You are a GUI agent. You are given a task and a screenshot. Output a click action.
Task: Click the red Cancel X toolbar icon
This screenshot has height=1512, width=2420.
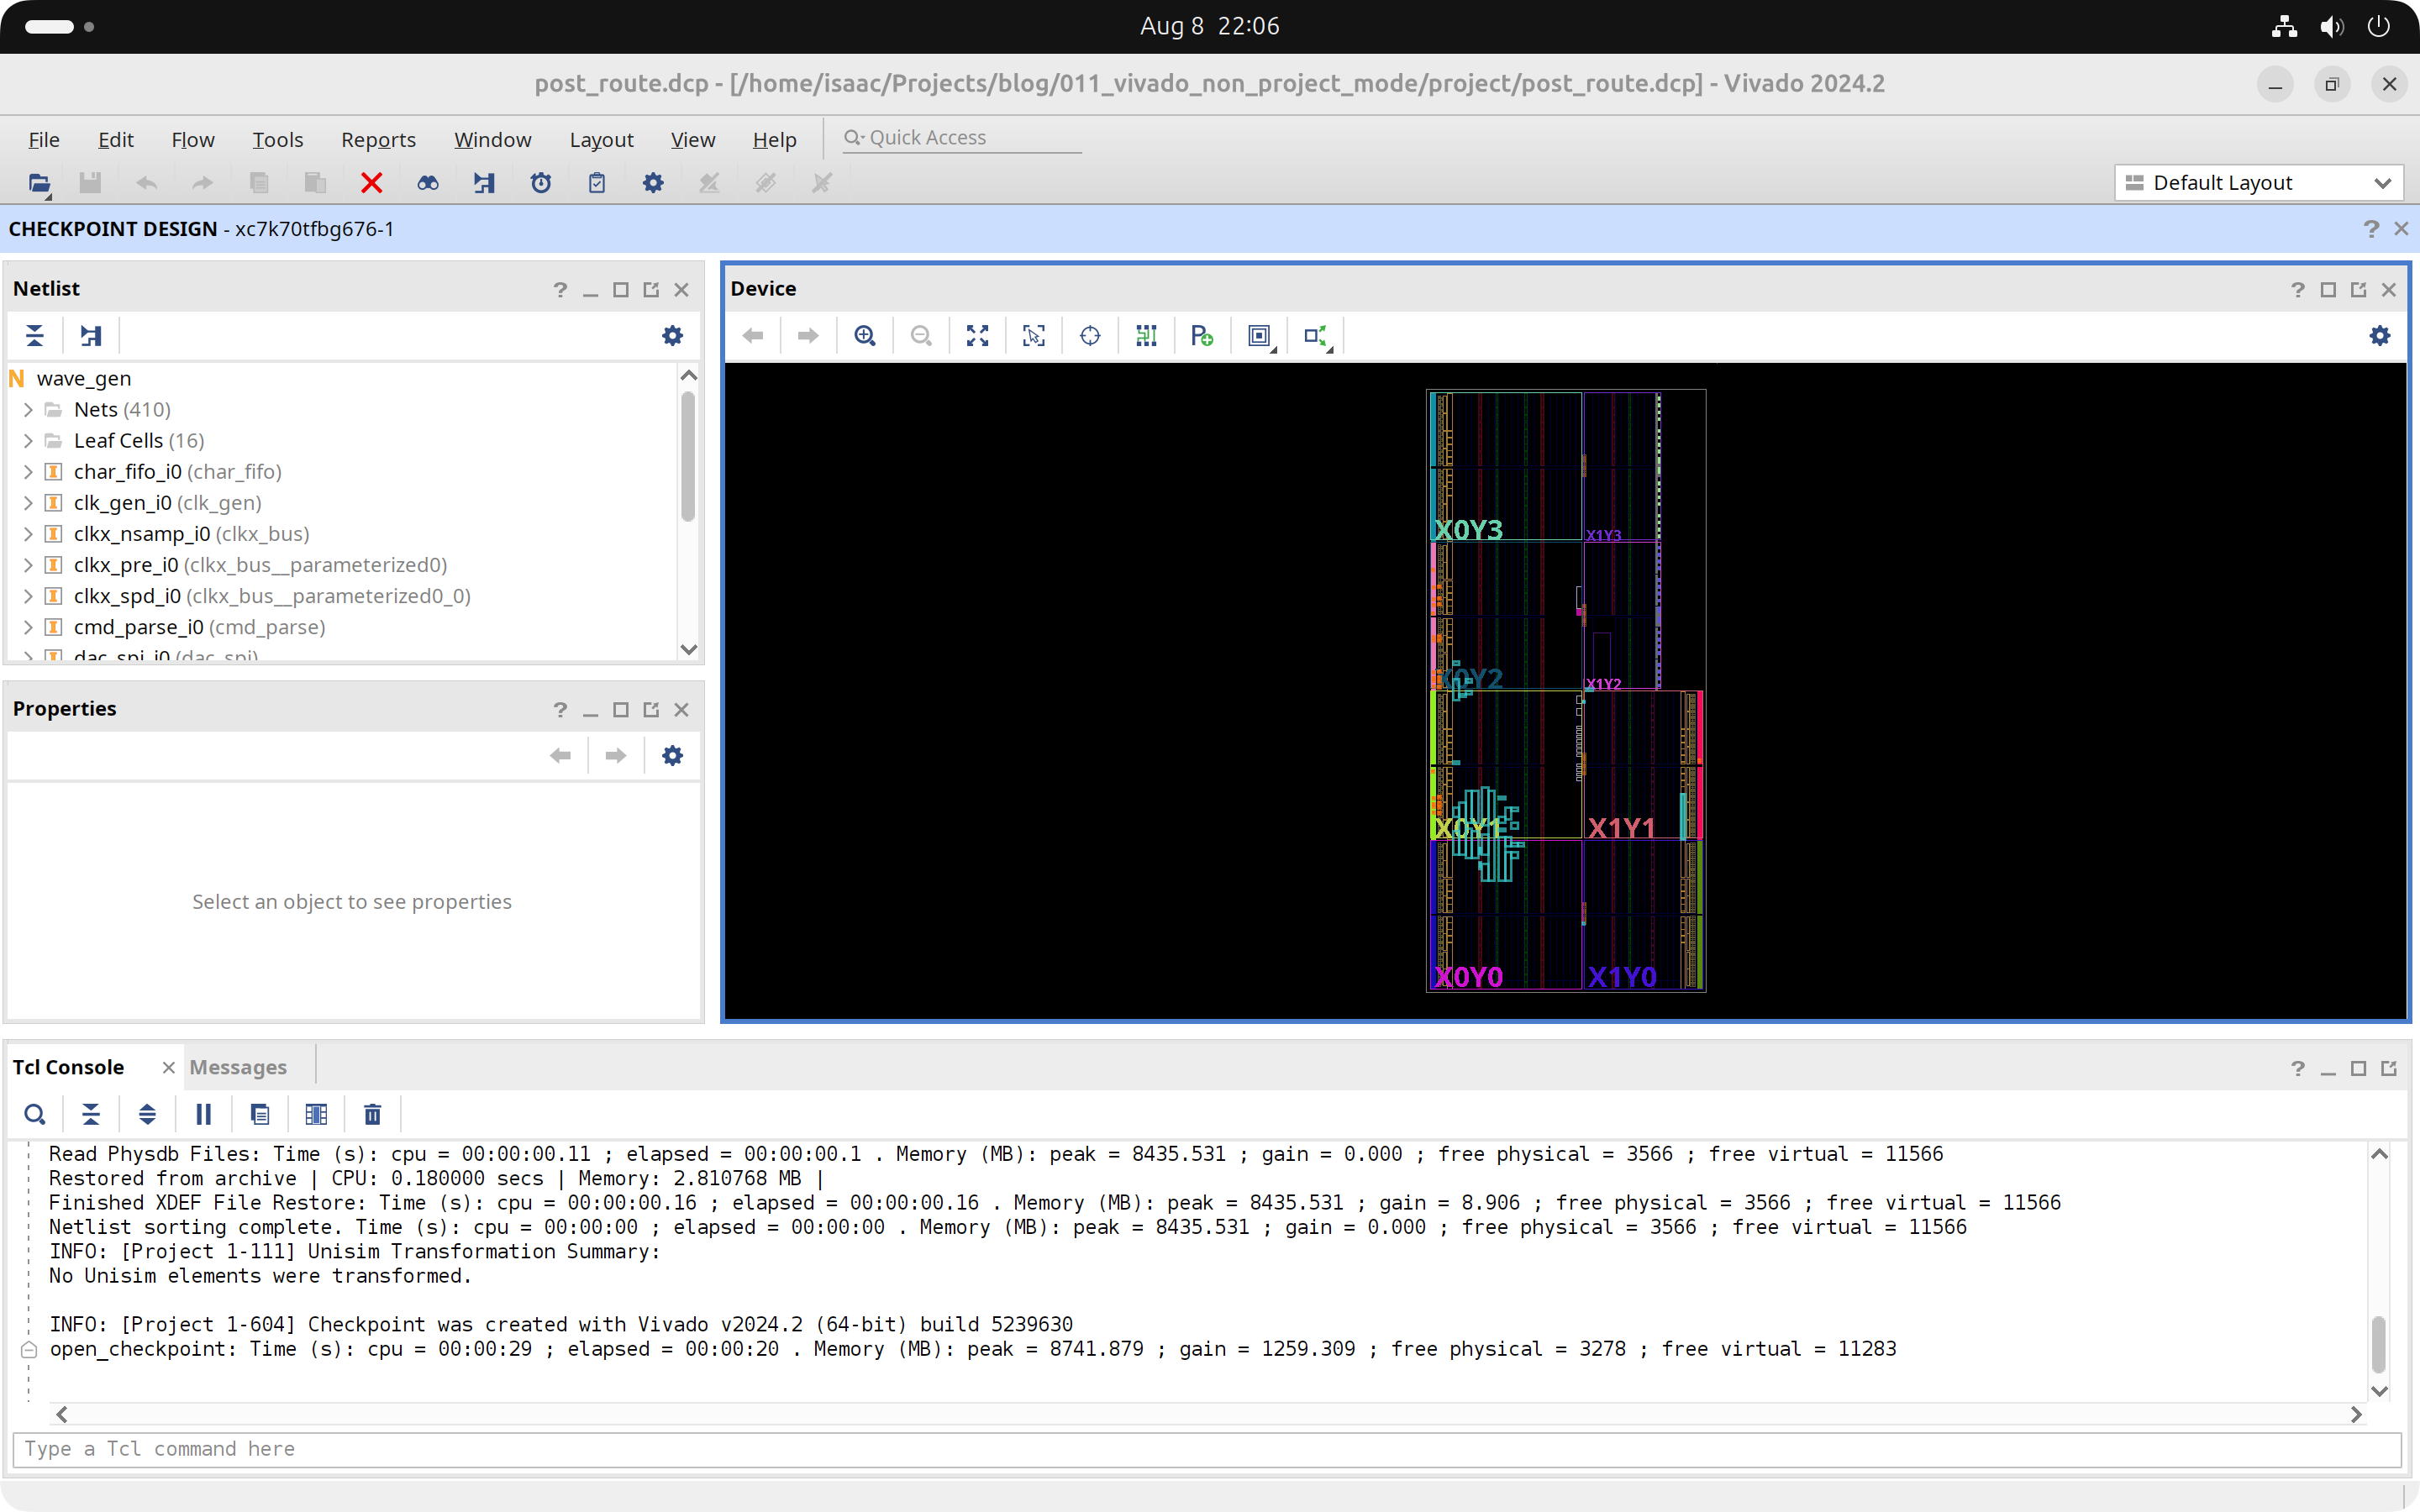[371, 183]
